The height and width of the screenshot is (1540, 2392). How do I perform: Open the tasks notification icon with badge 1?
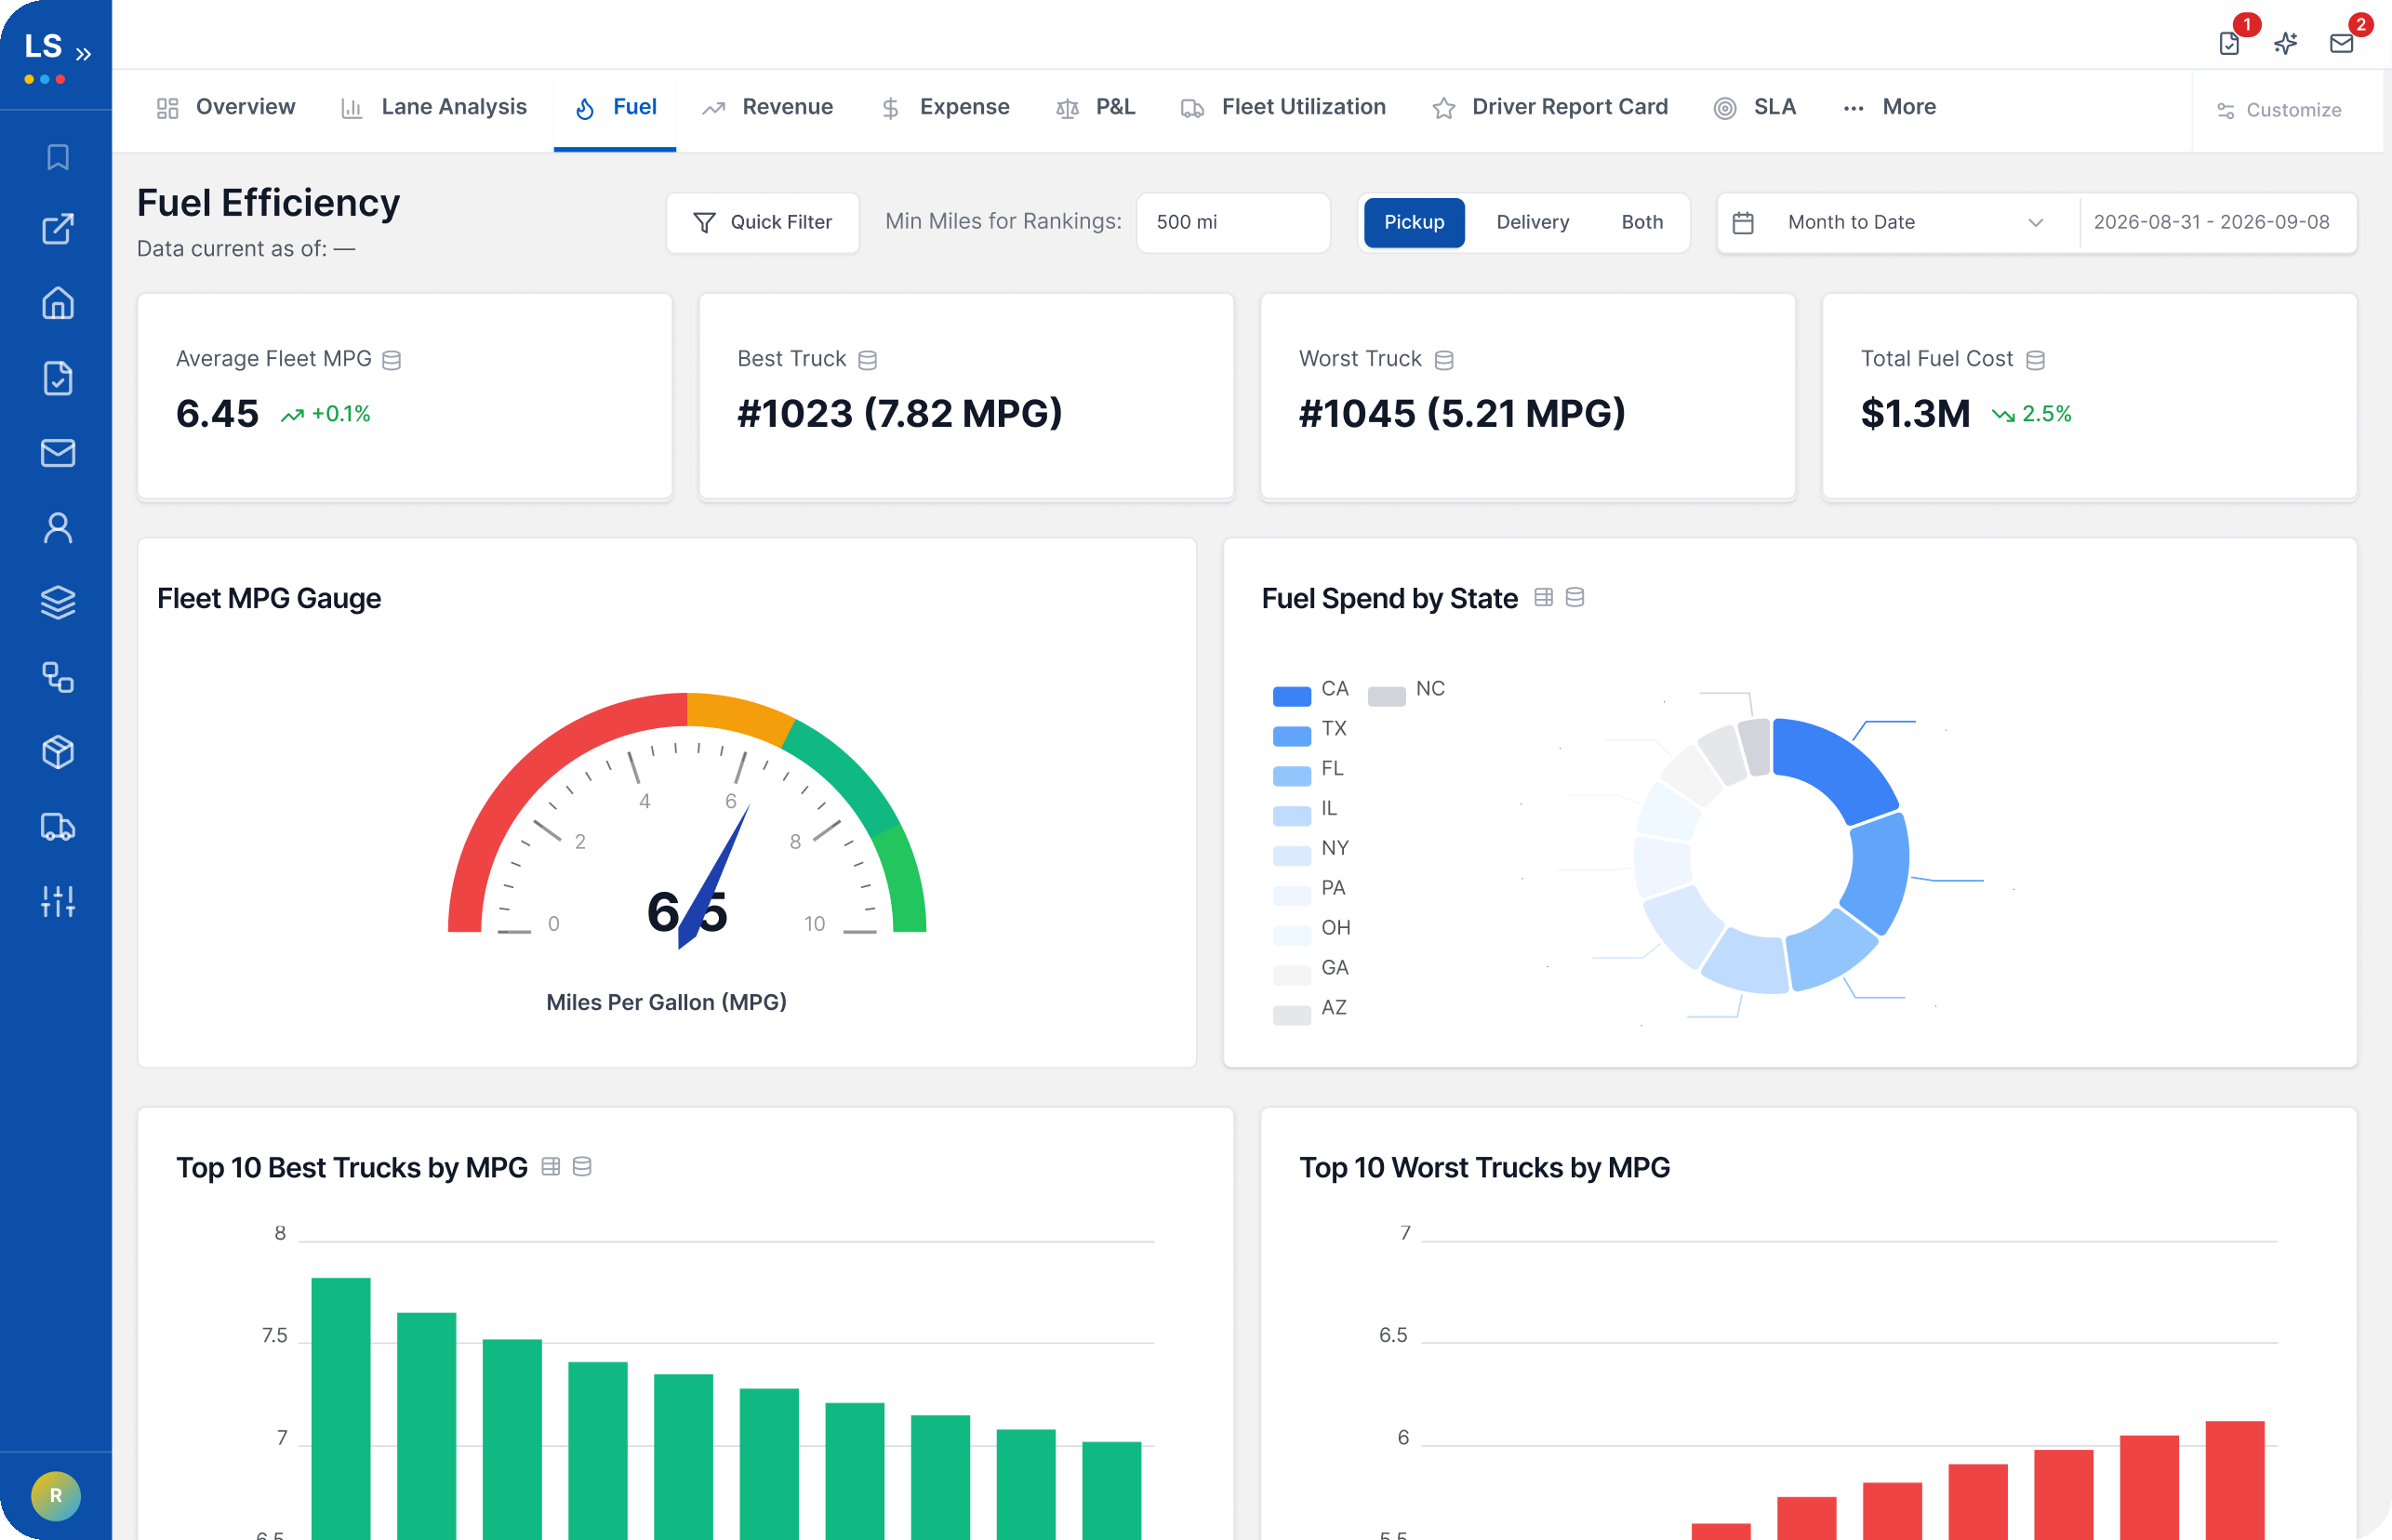click(2229, 43)
